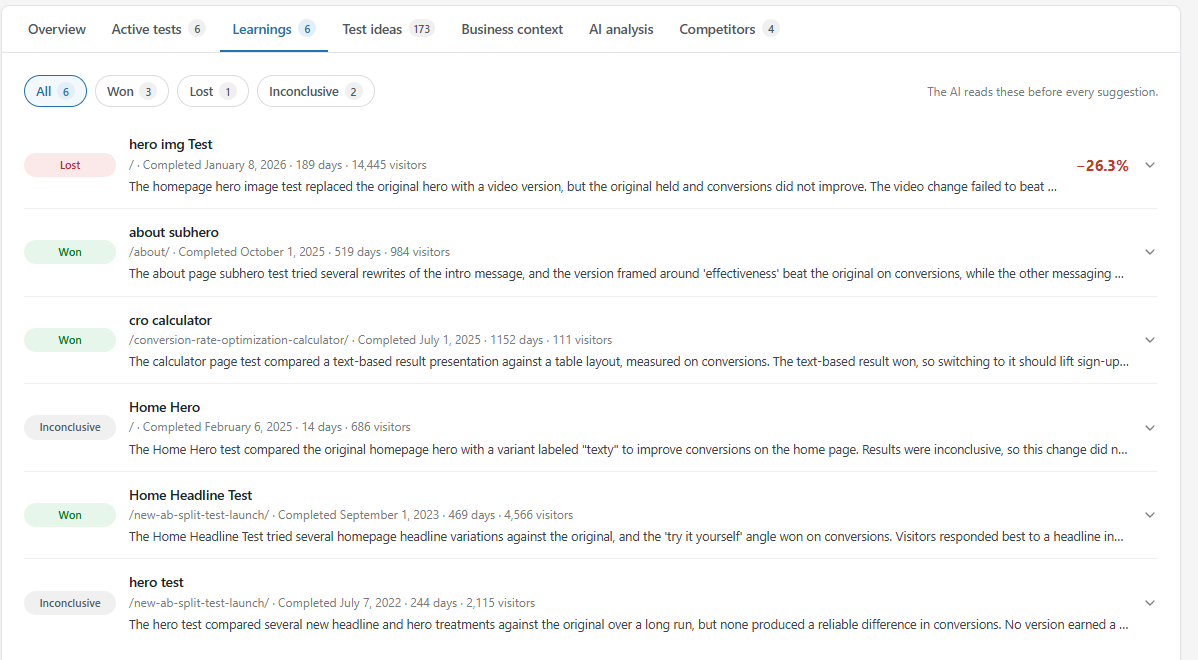The width and height of the screenshot is (1198, 660).
Task: Click the hero img Test title
Action: point(170,144)
